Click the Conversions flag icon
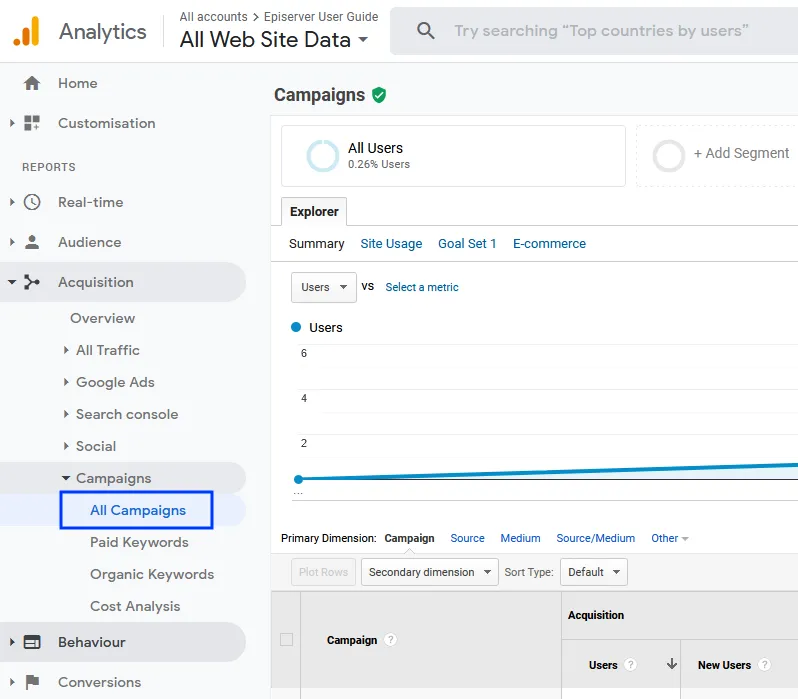Image resolution: width=798 pixels, height=699 pixels. (x=32, y=682)
